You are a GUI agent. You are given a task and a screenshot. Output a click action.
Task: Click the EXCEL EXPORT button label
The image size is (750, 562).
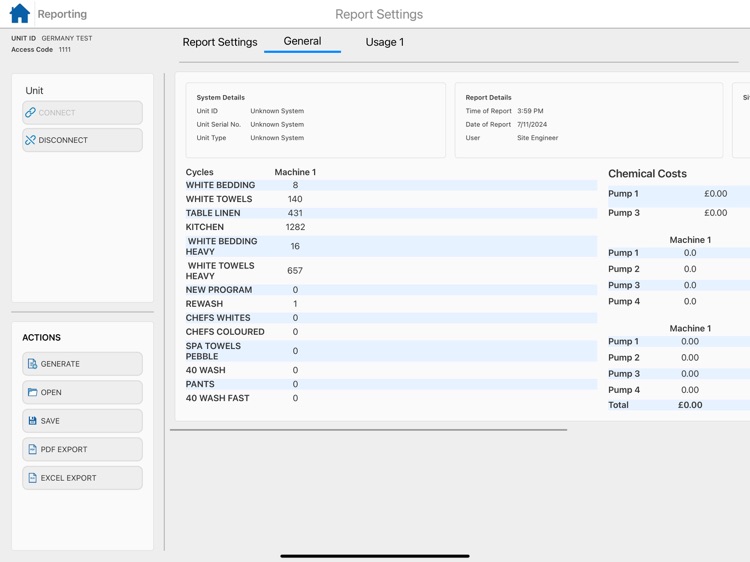tap(68, 478)
